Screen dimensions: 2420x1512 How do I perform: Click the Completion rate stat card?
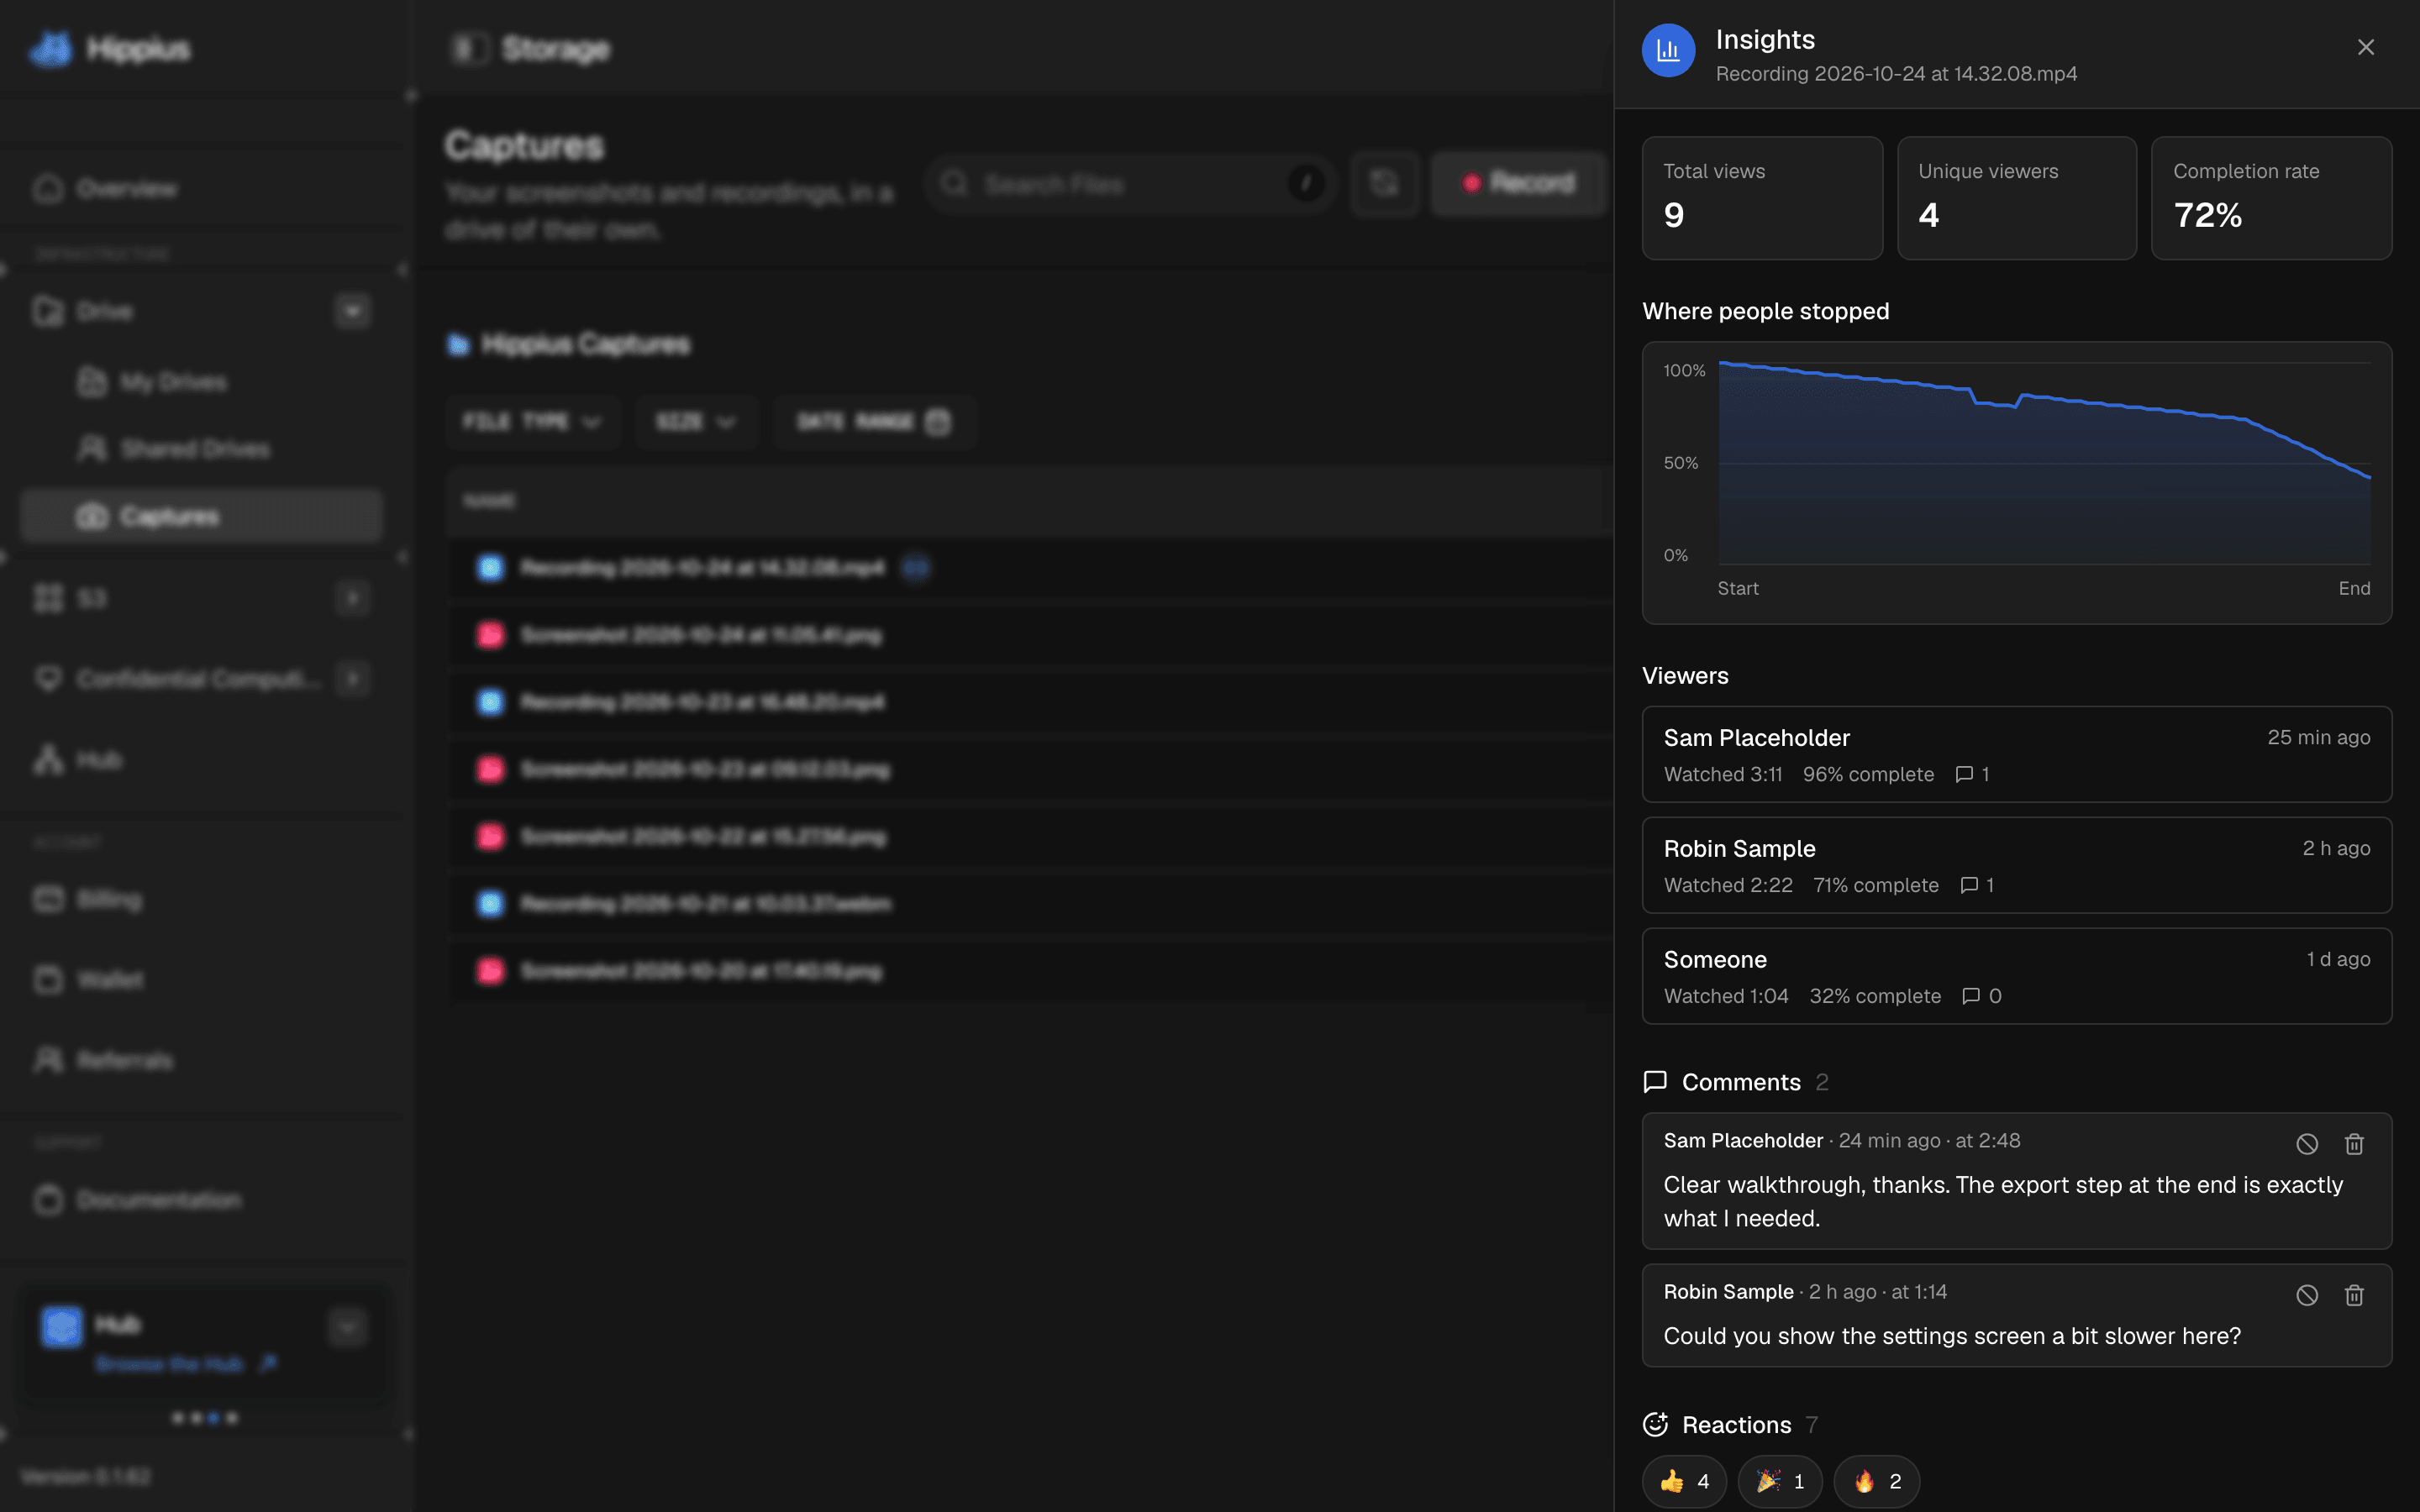point(2271,198)
